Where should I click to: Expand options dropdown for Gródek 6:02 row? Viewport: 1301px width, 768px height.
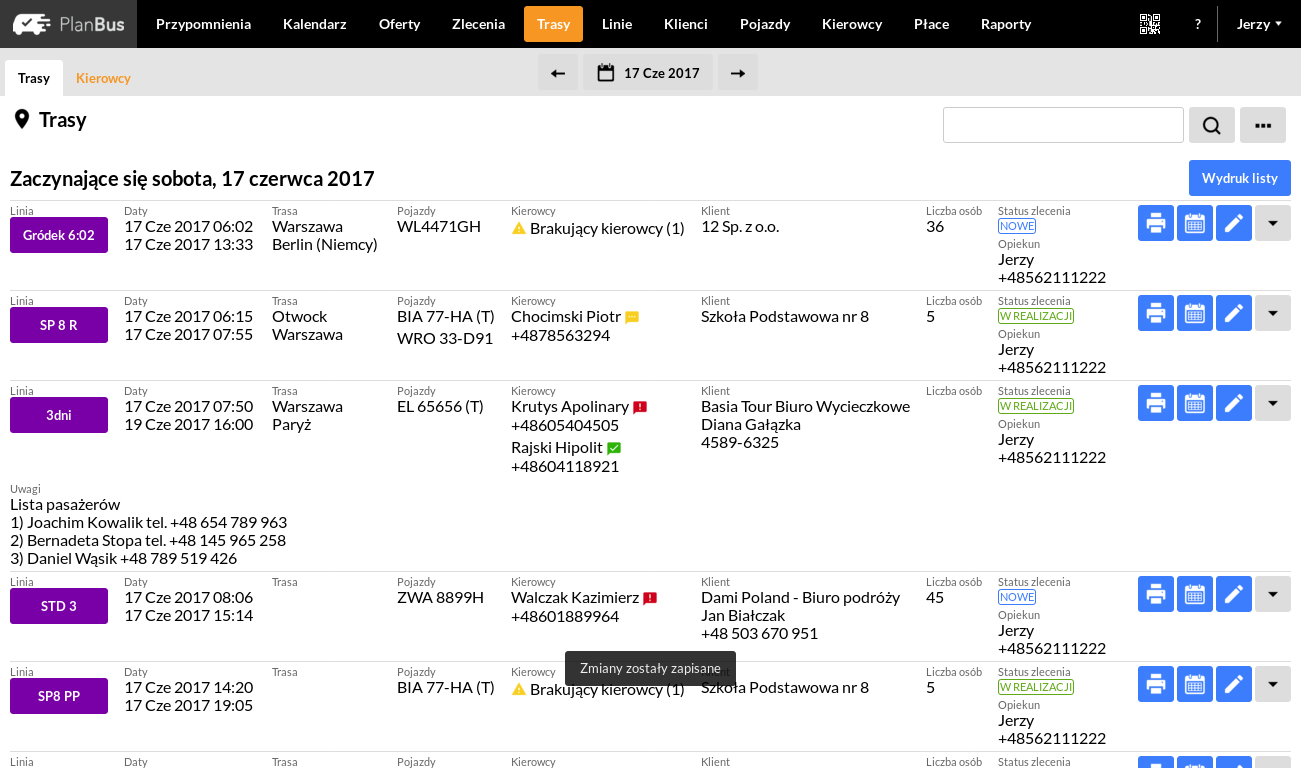1273,223
